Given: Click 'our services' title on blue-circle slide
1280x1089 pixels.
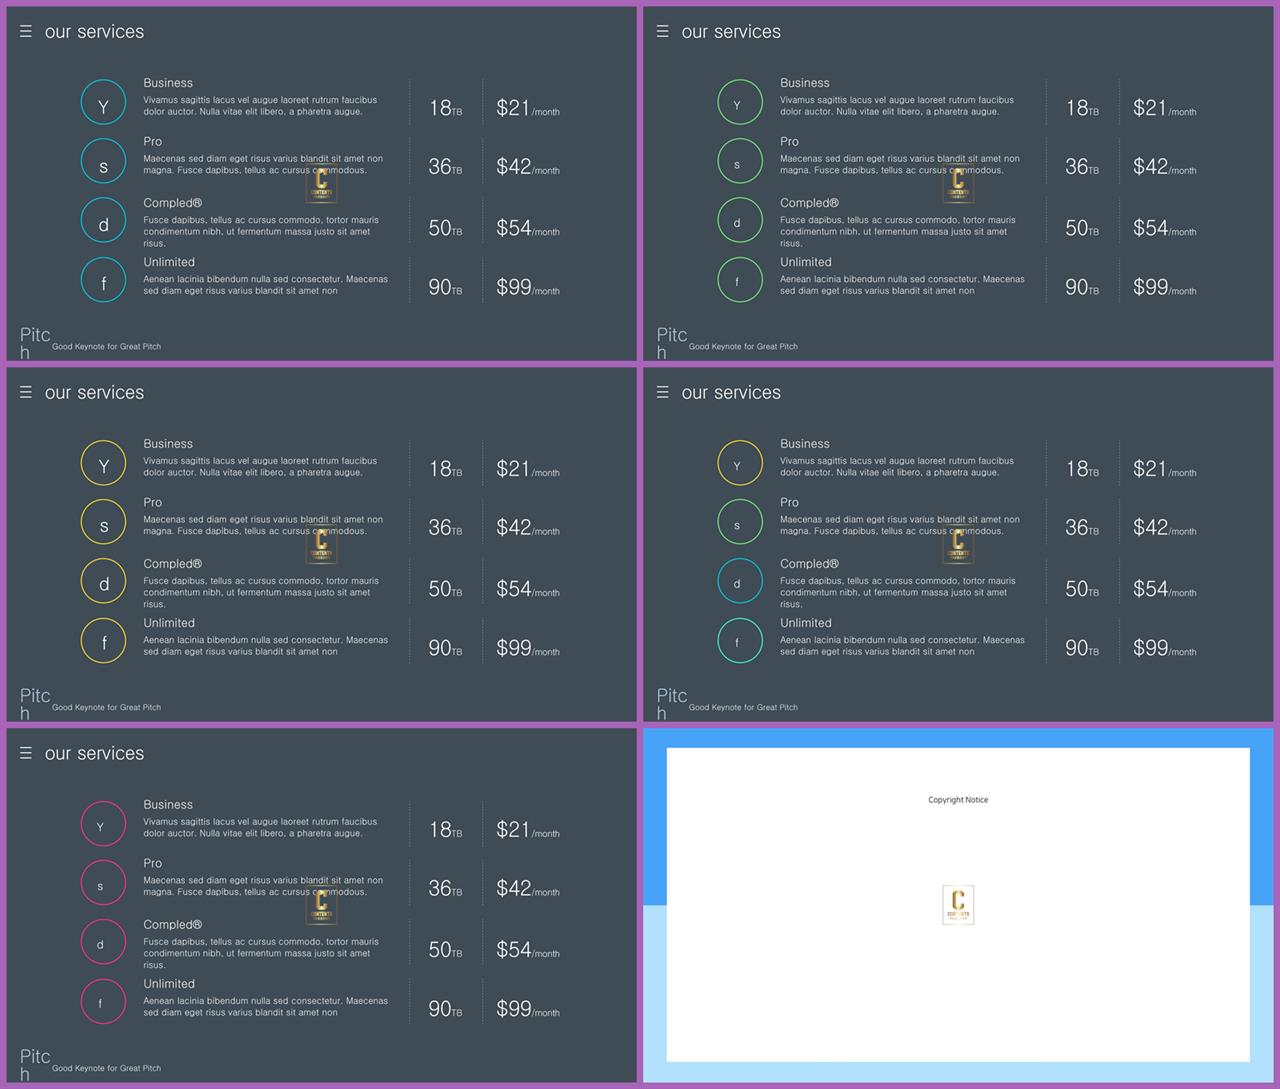Looking at the screenshot, I should 94,31.
